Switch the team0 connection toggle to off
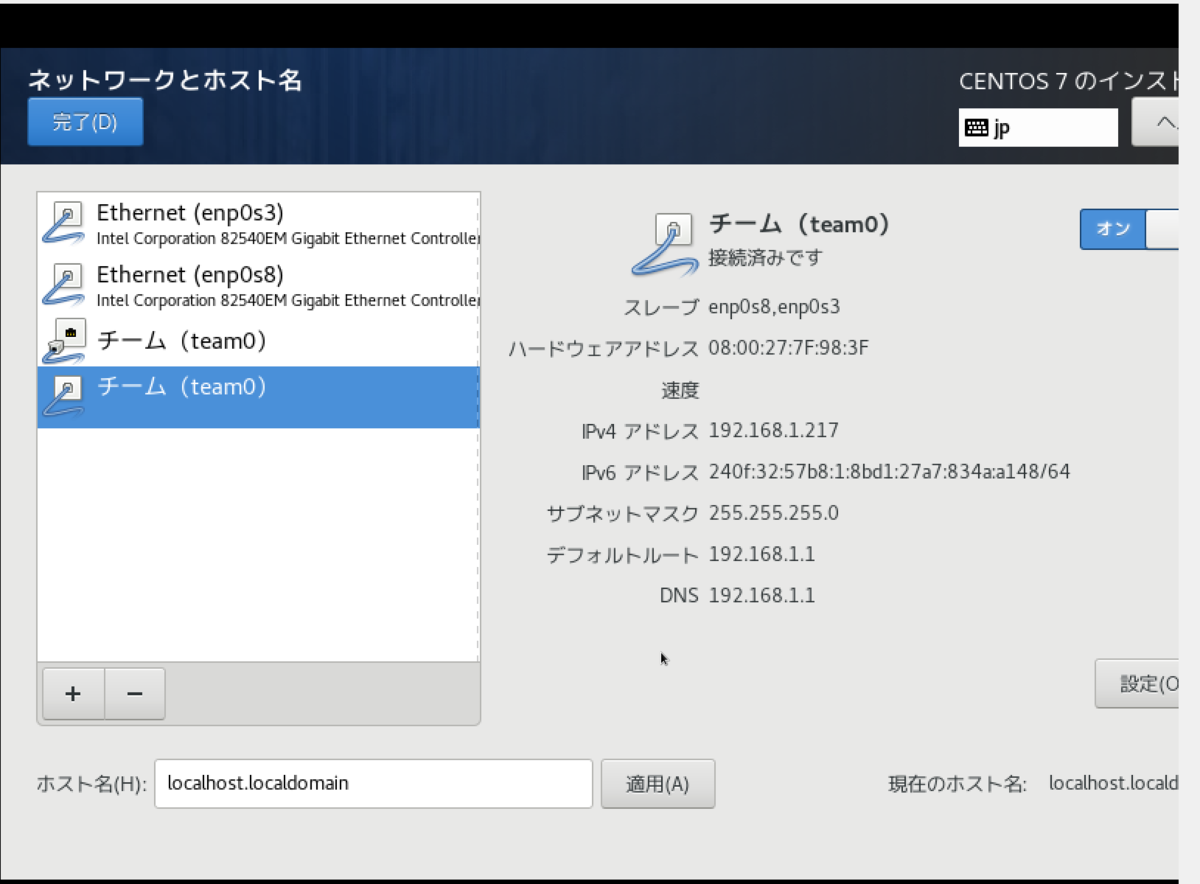The height and width of the screenshot is (884, 1200). [x=1112, y=229]
